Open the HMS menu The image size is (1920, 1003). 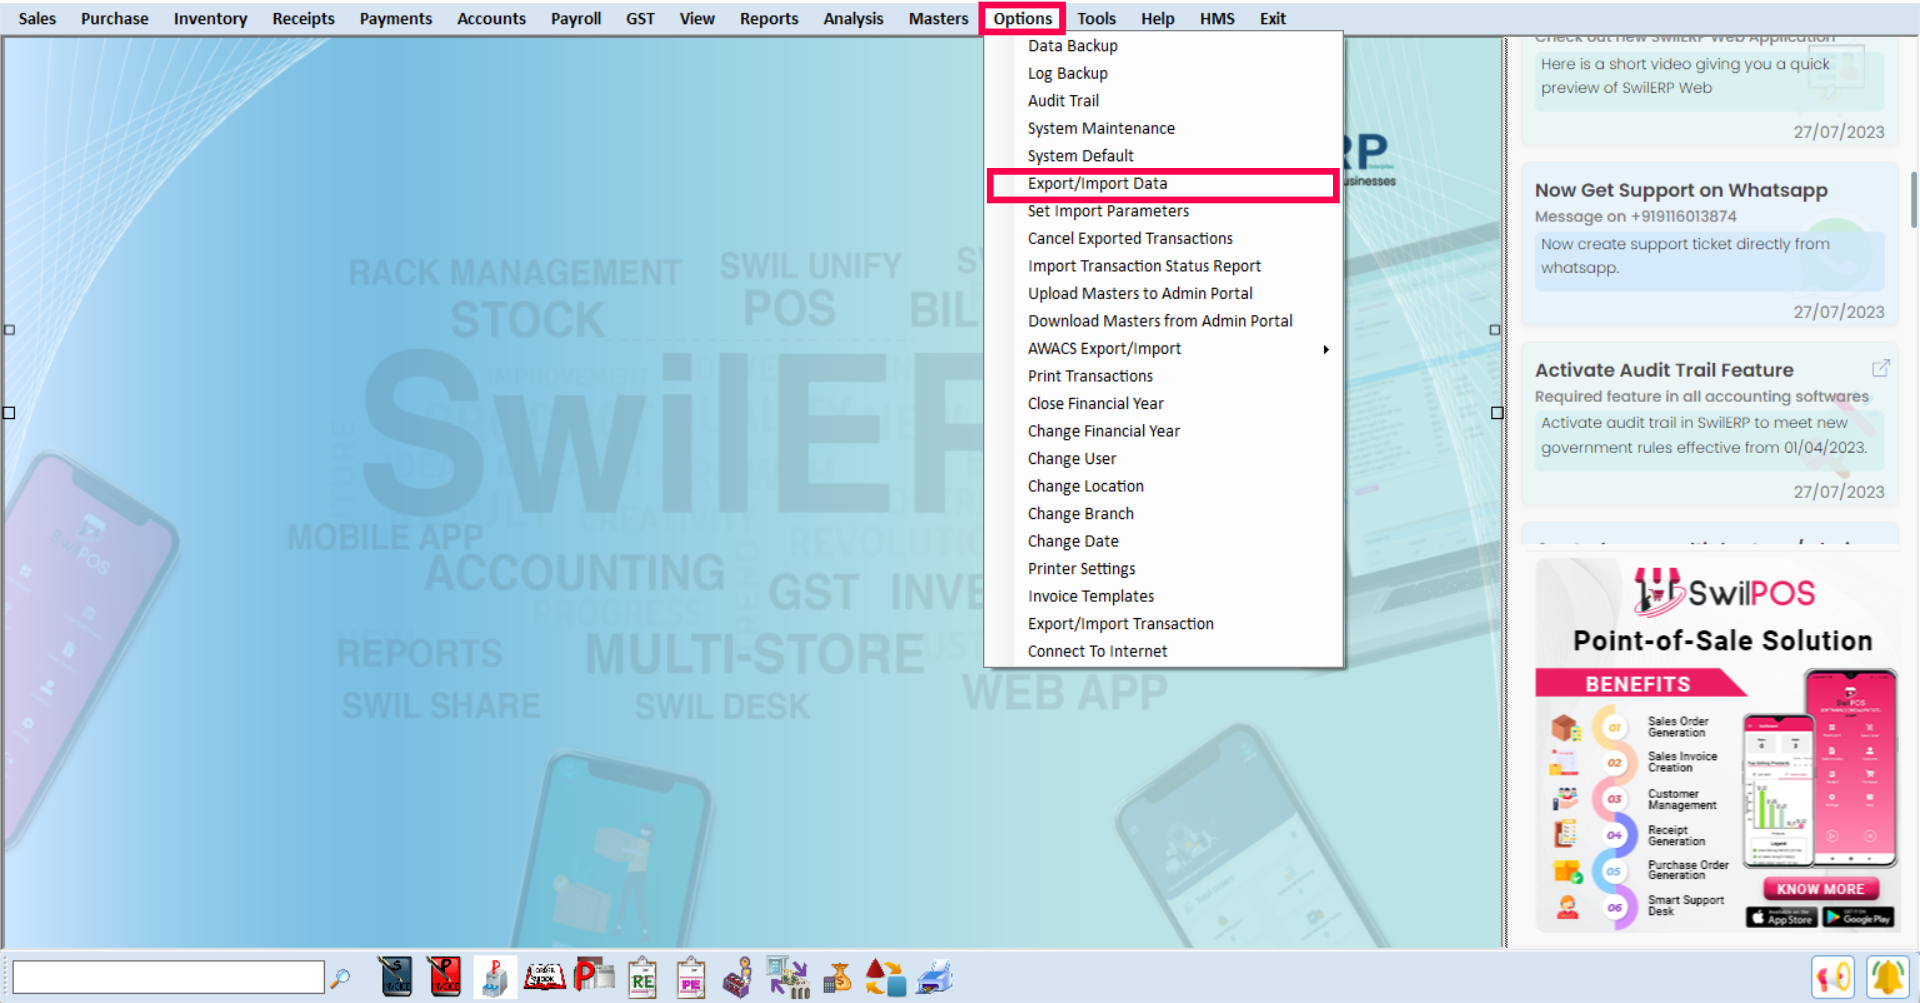(x=1217, y=18)
